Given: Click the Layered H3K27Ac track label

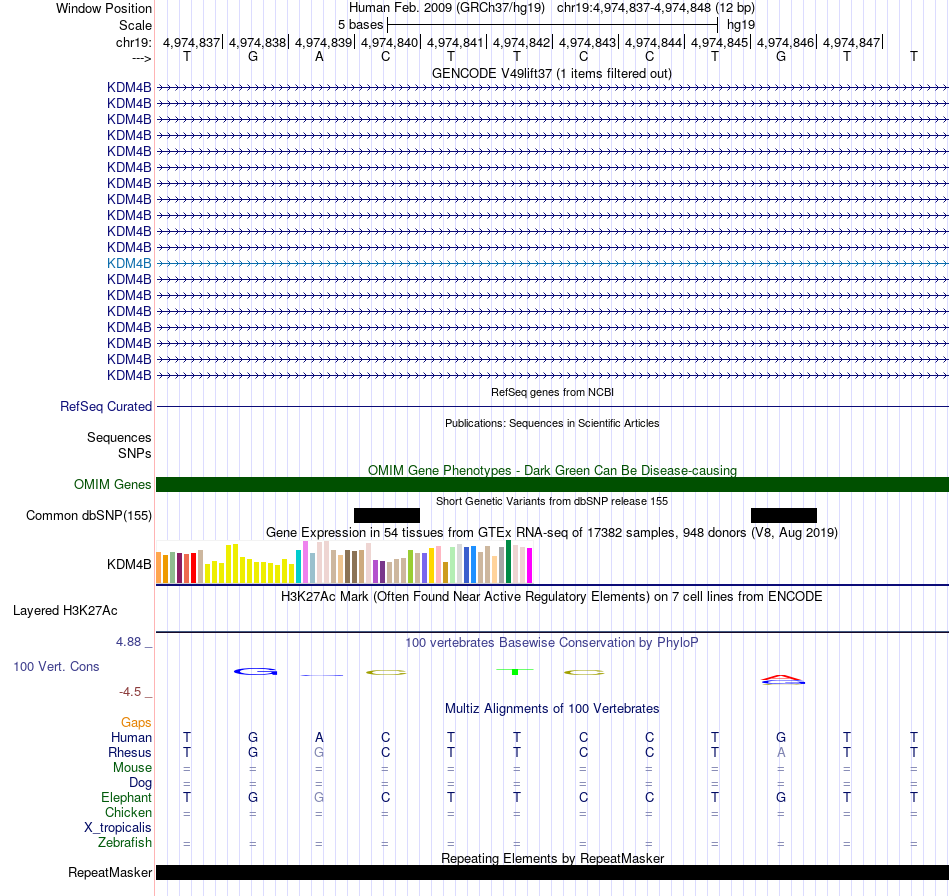Looking at the screenshot, I should [x=65, y=611].
